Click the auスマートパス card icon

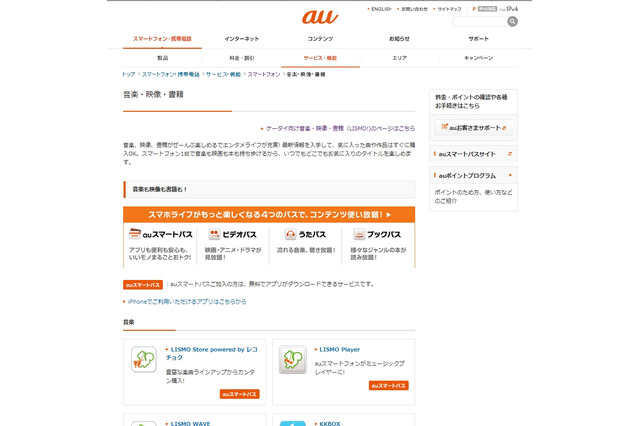(x=135, y=234)
